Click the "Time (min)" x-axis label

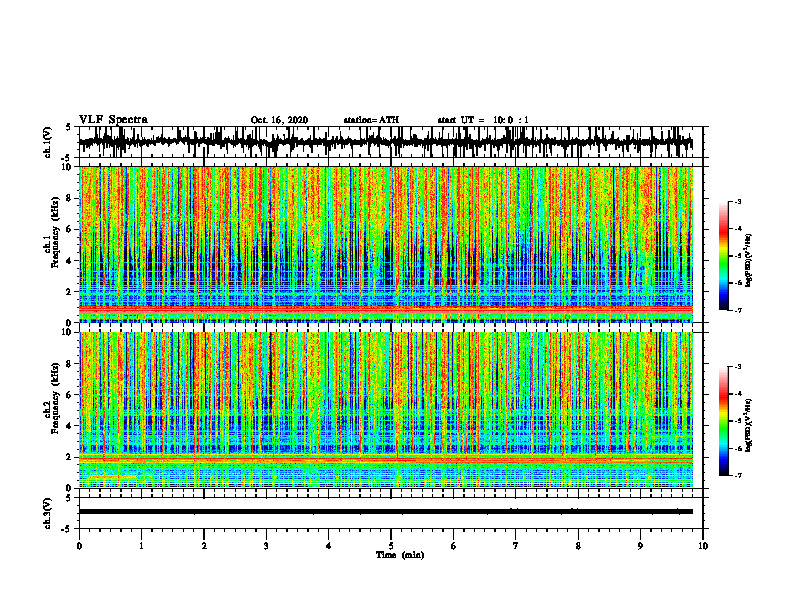[400, 555]
